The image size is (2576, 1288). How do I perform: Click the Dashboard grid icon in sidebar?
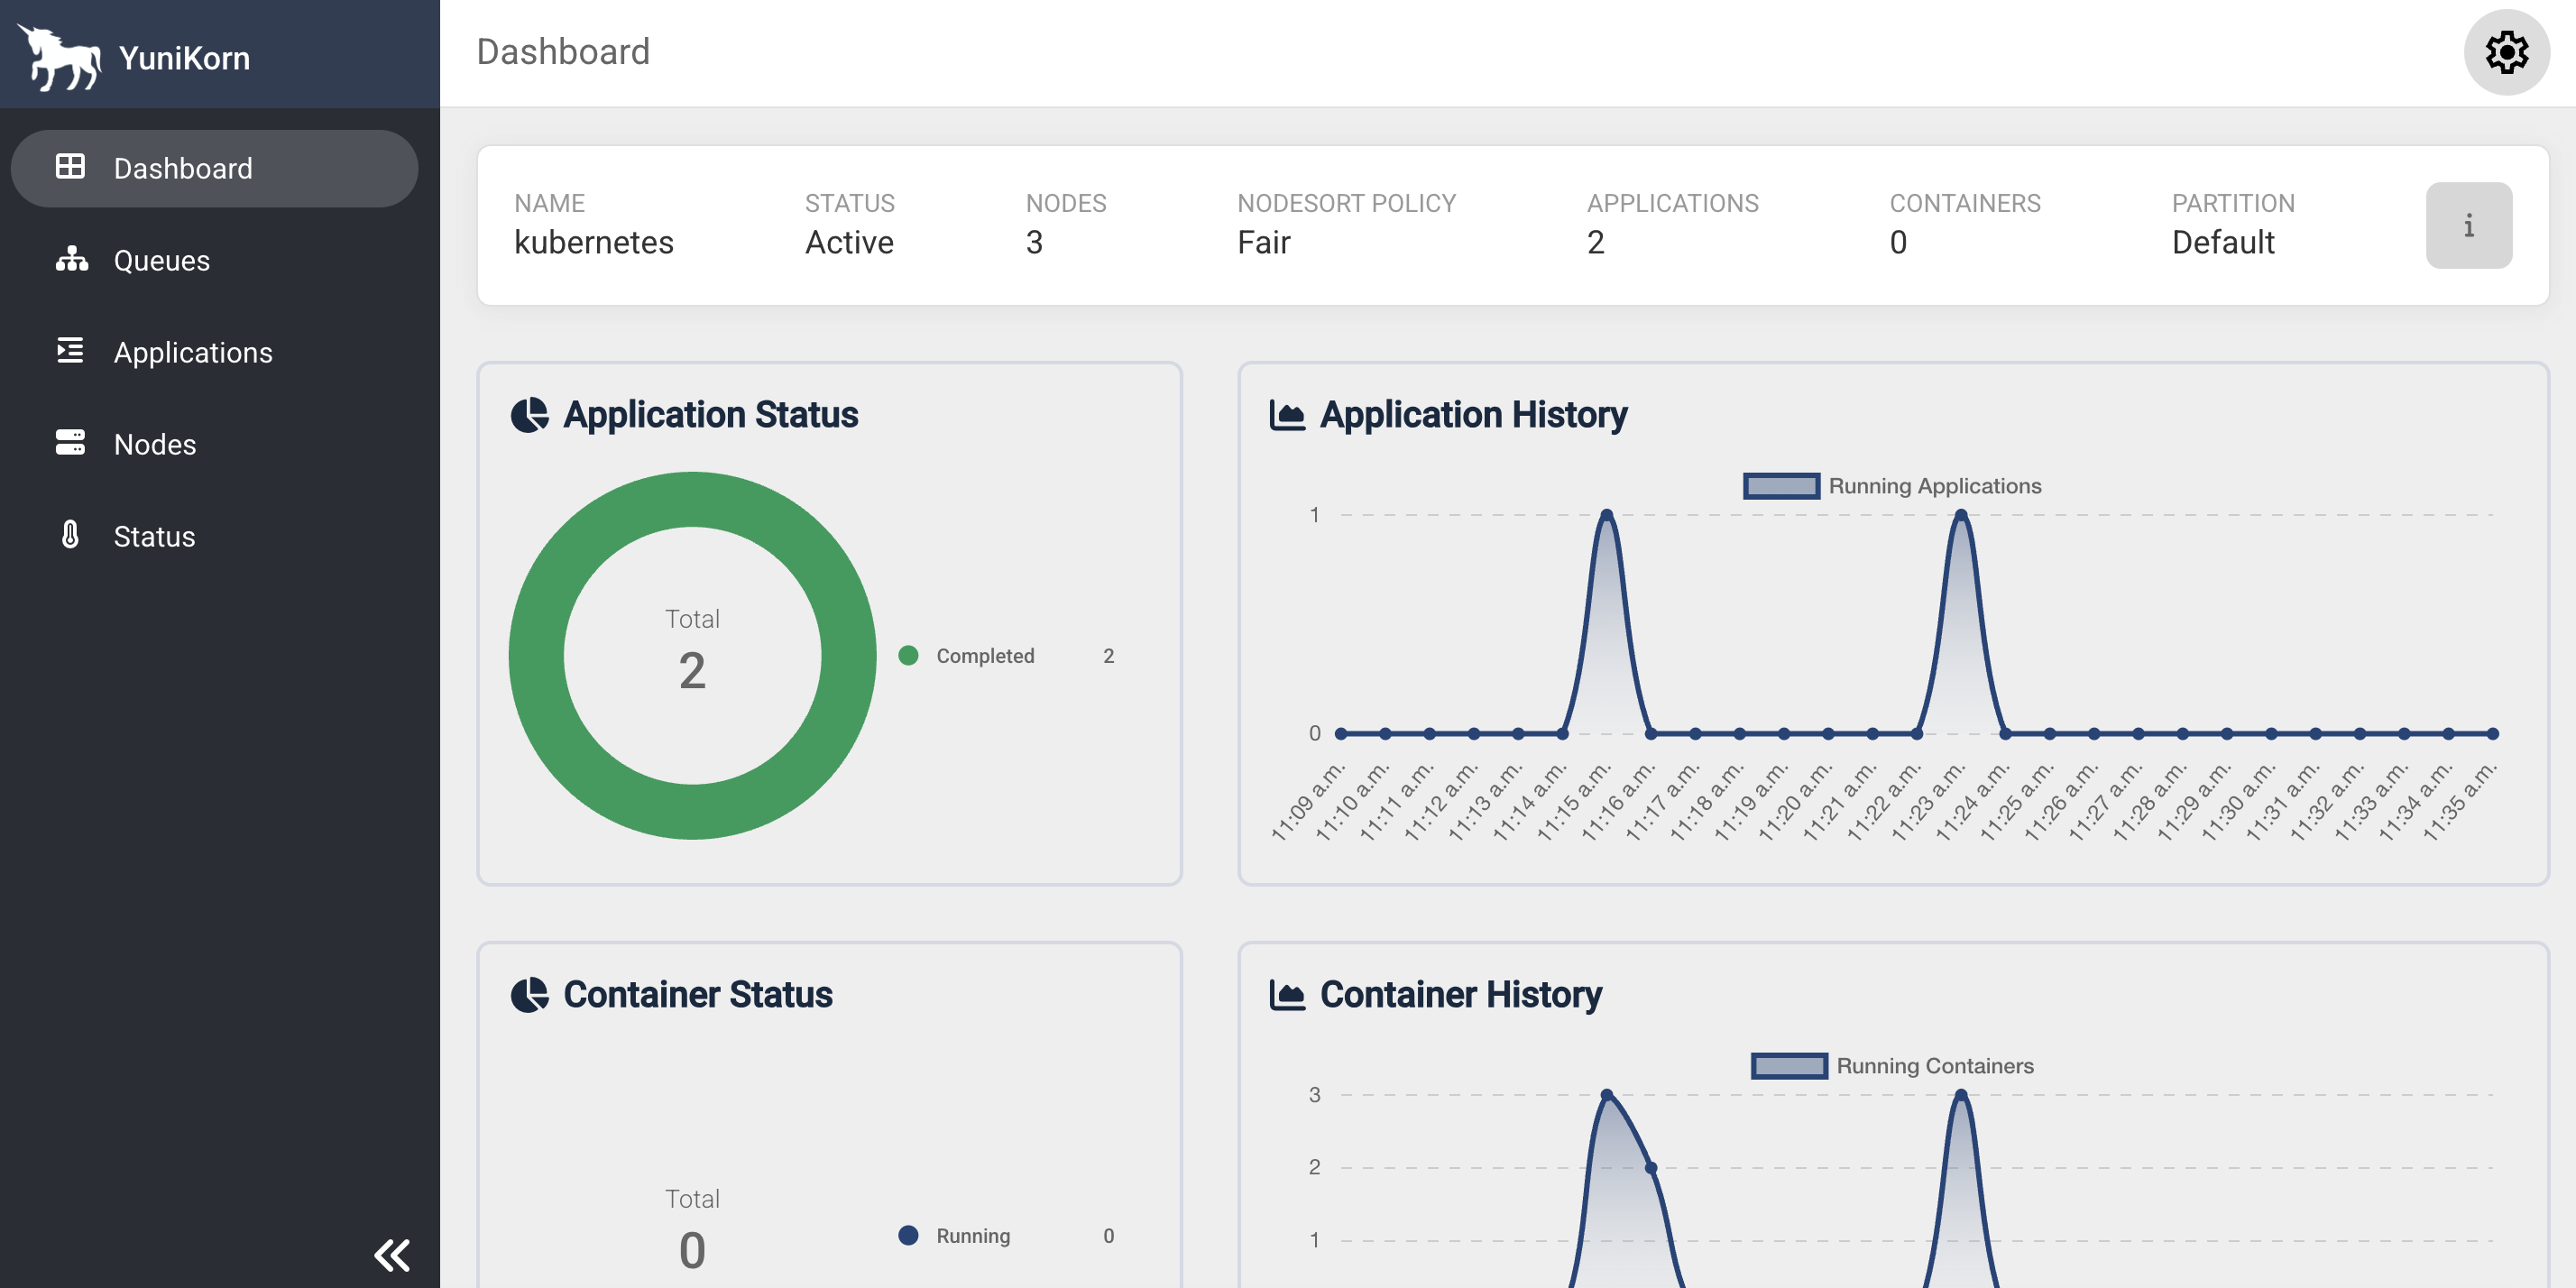[70, 166]
